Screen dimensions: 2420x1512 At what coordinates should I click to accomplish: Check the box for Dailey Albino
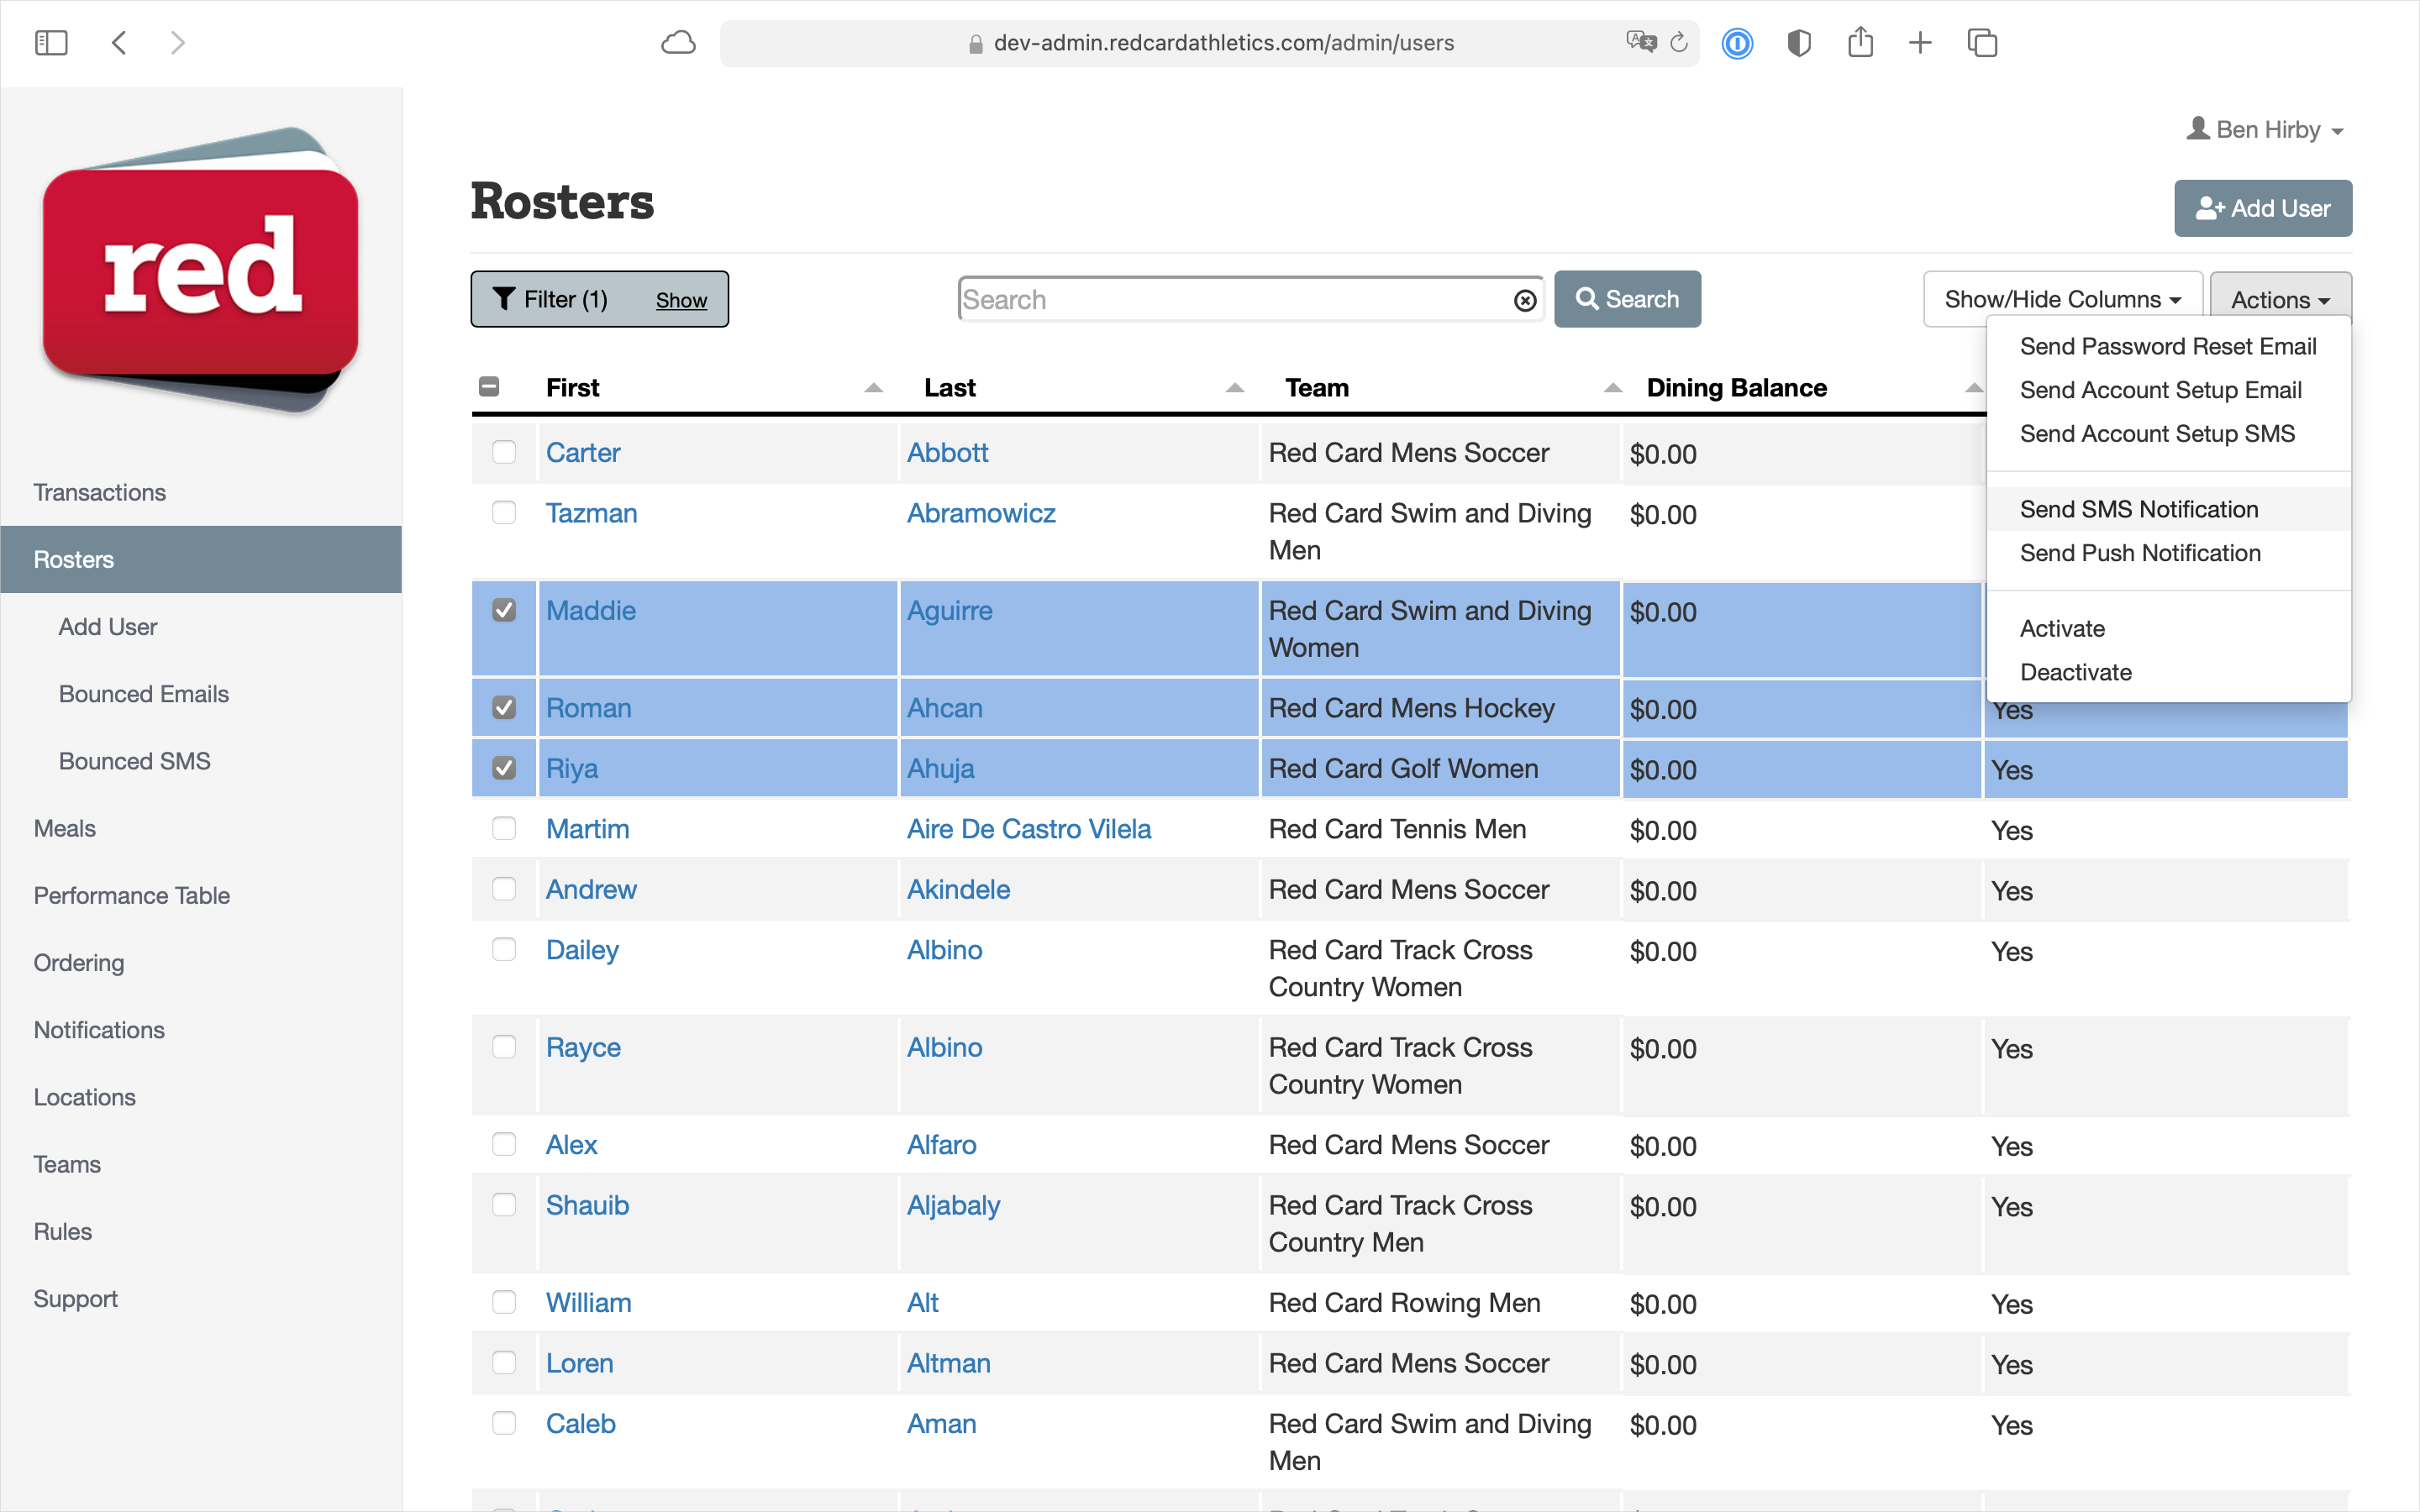[504, 949]
